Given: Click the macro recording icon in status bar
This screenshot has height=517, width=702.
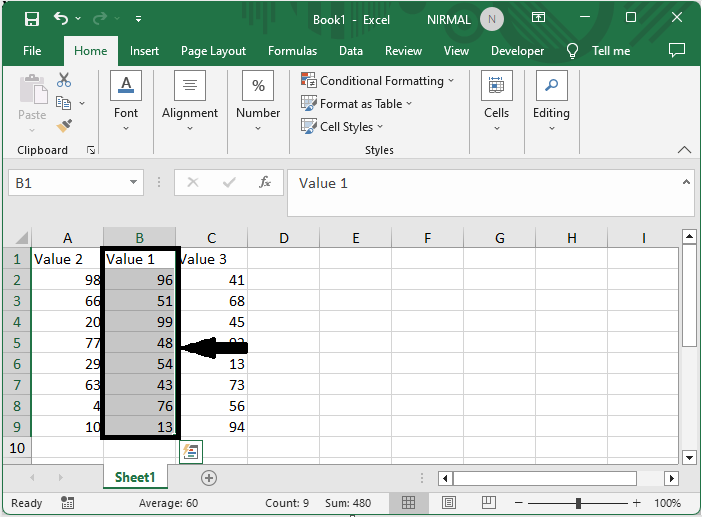Looking at the screenshot, I should point(67,503).
